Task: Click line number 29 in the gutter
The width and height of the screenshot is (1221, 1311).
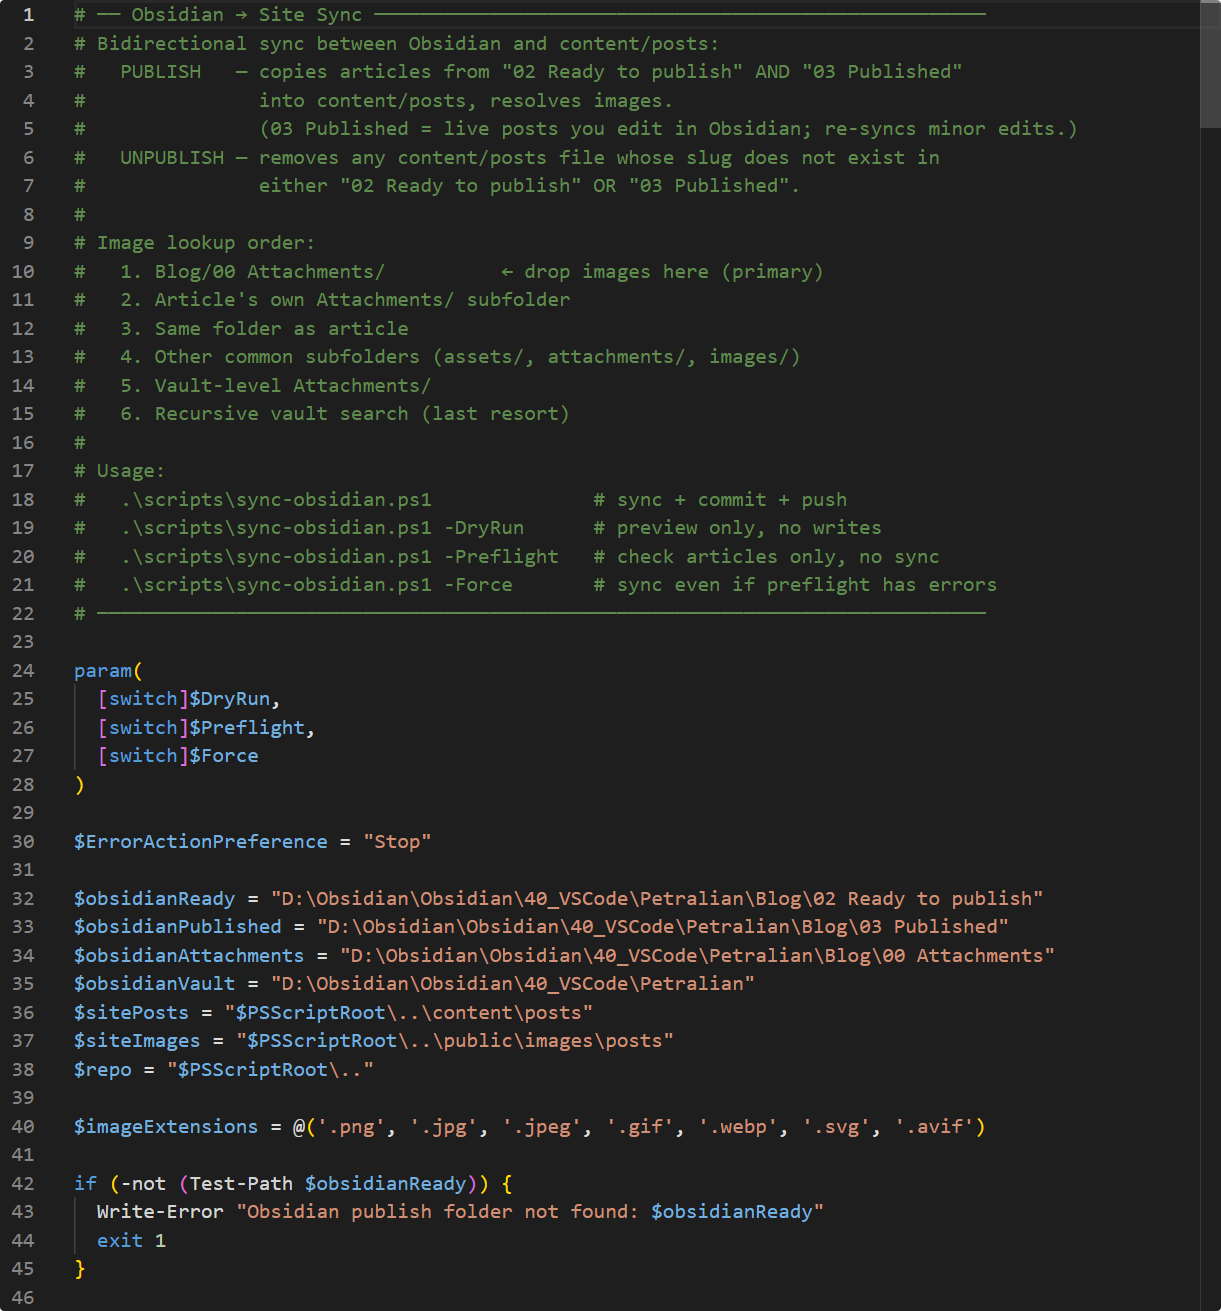Action: coord(23,812)
